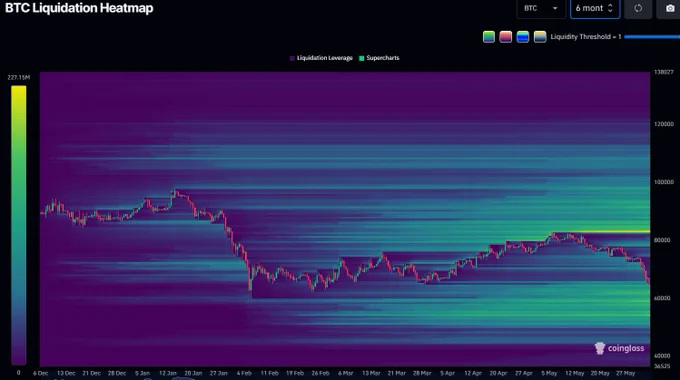
Task: Select the blue color scheme swatch
Action: point(523,37)
